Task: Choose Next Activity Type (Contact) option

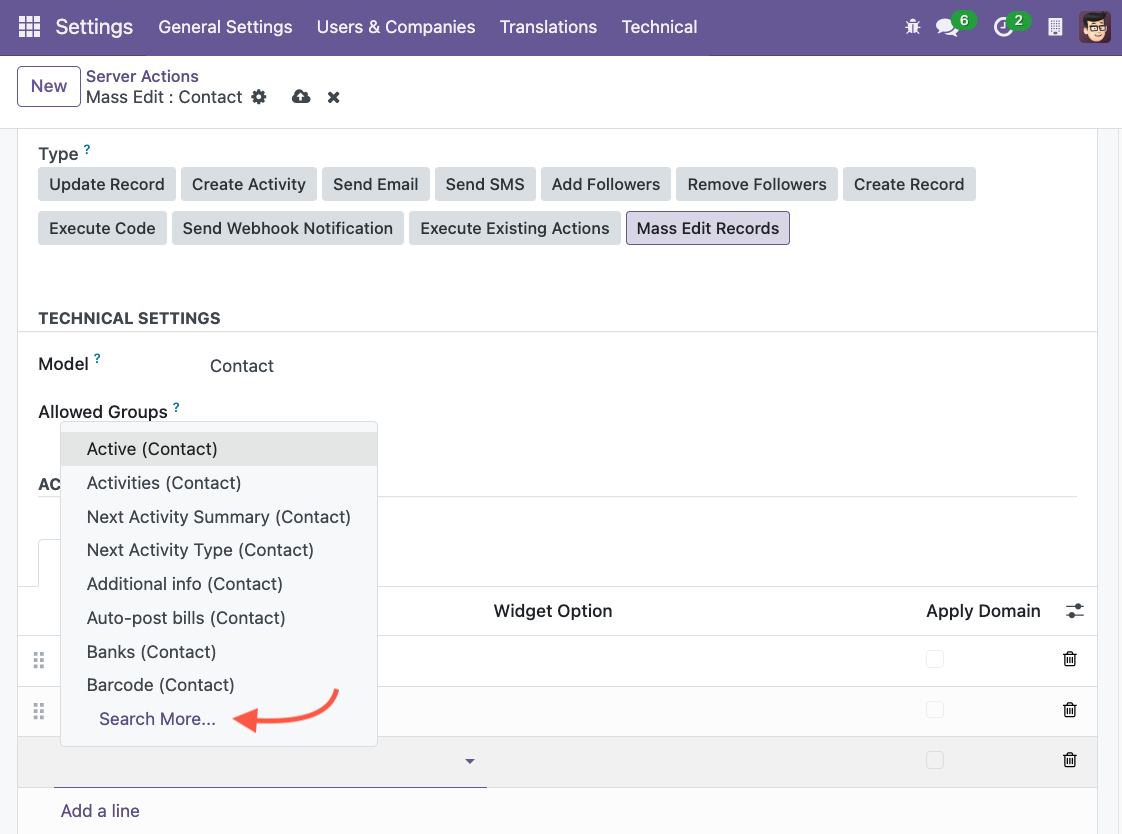Action: coord(219,550)
